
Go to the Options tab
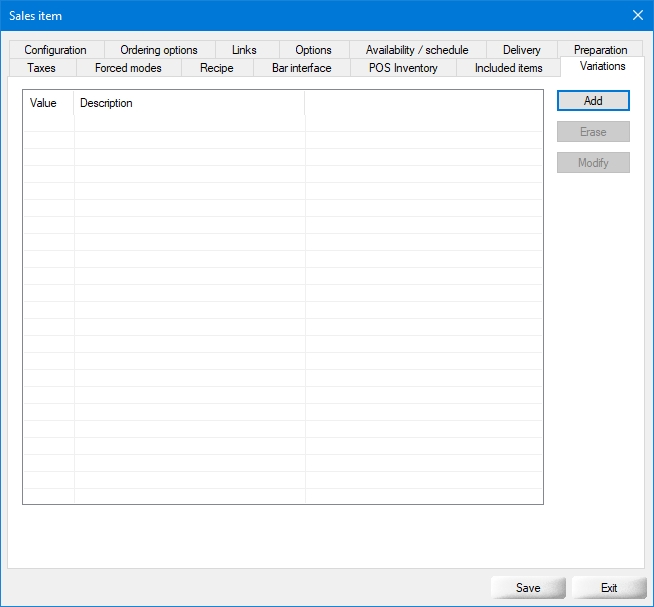point(313,50)
